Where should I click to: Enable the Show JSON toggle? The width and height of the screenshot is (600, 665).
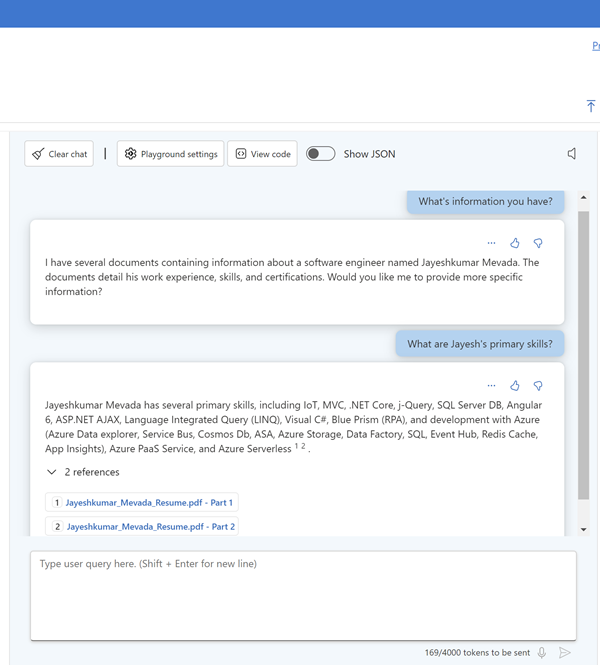click(x=320, y=154)
